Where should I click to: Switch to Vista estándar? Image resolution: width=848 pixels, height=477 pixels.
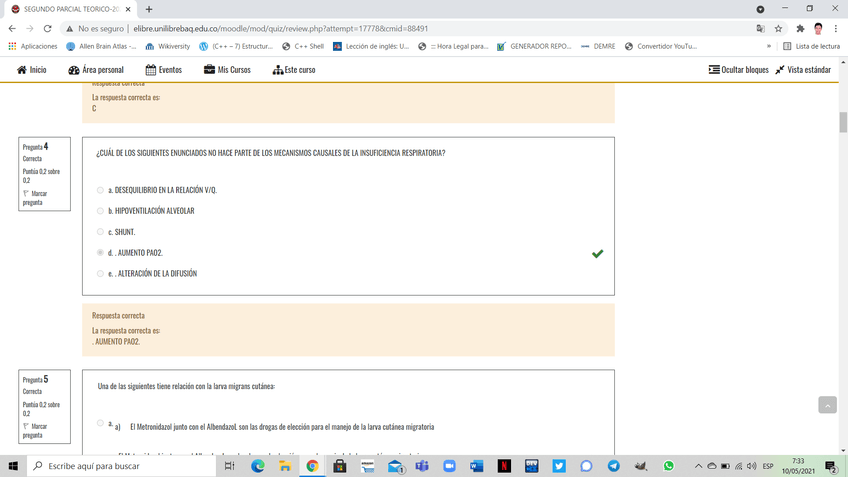pos(803,70)
